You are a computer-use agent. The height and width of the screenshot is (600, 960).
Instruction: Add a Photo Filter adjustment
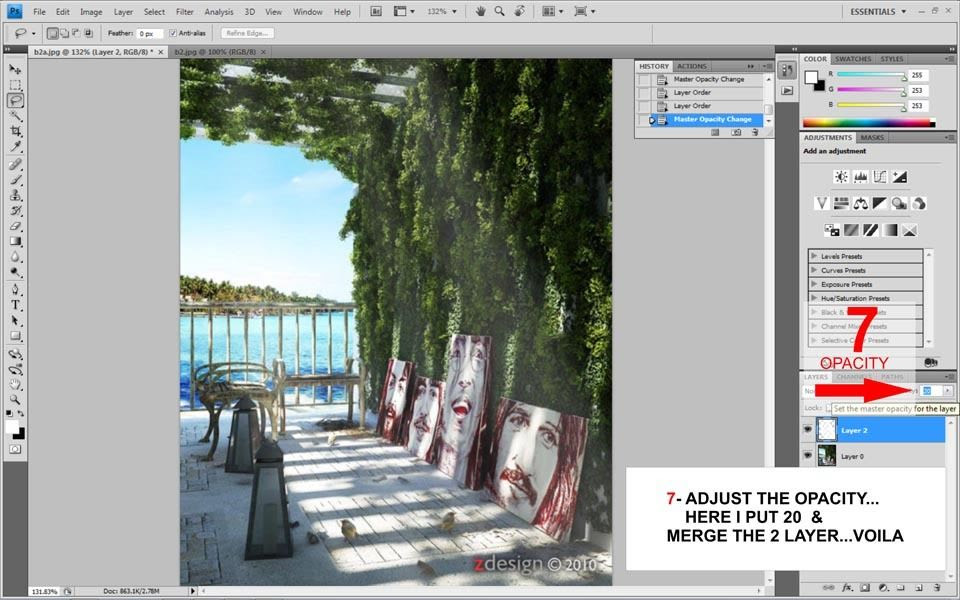point(899,203)
